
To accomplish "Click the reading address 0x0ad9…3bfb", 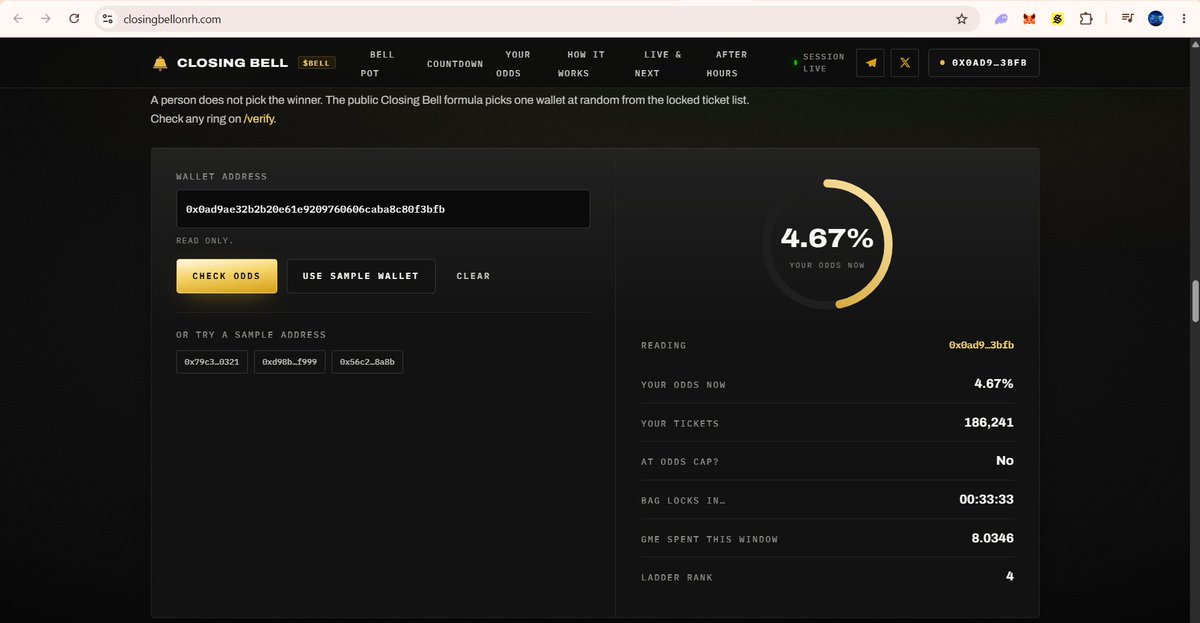I will pos(981,345).
